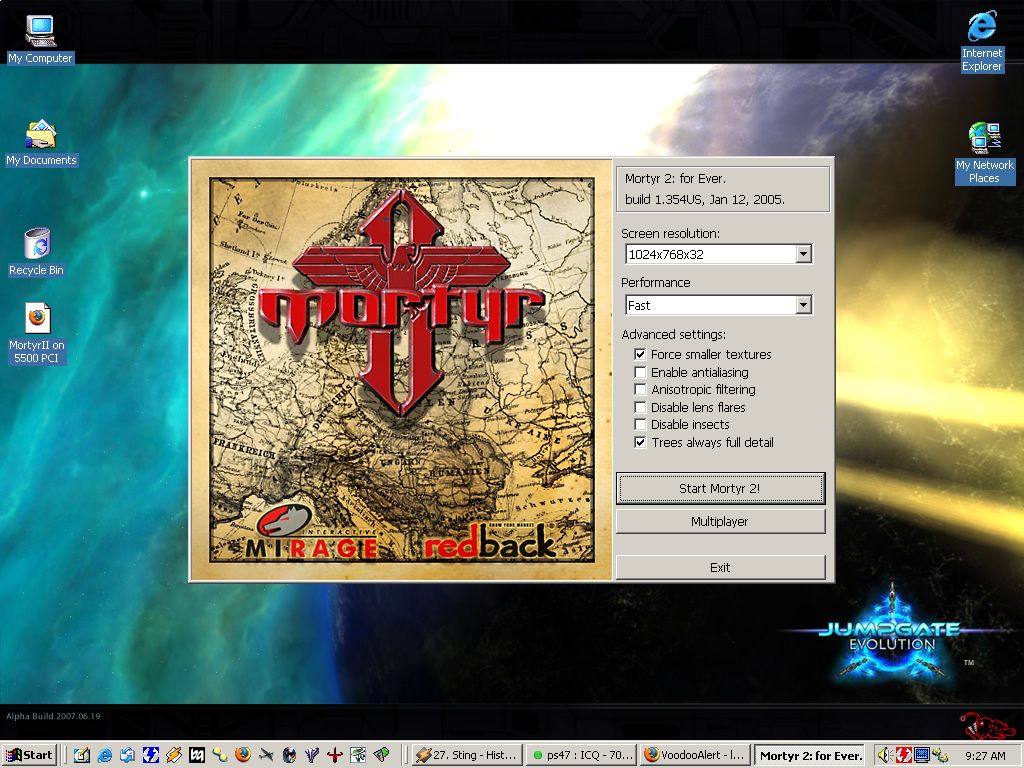Exit the Mortyr 2 launcher
Image resolution: width=1024 pixels, height=768 pixels.
(x=720, y=568)
